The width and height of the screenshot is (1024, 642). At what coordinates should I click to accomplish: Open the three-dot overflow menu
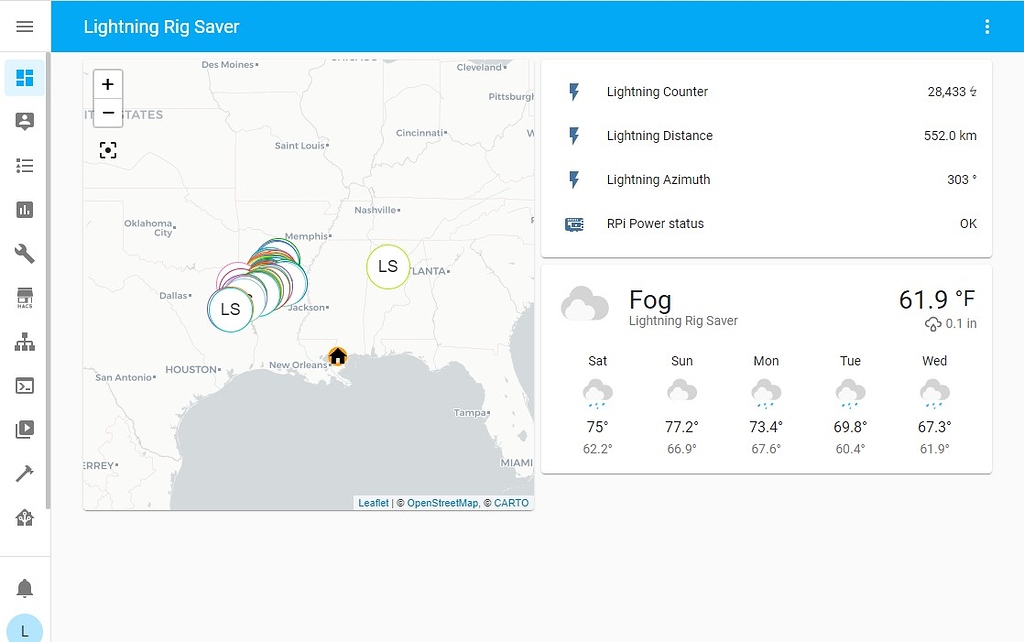[987, 26]
